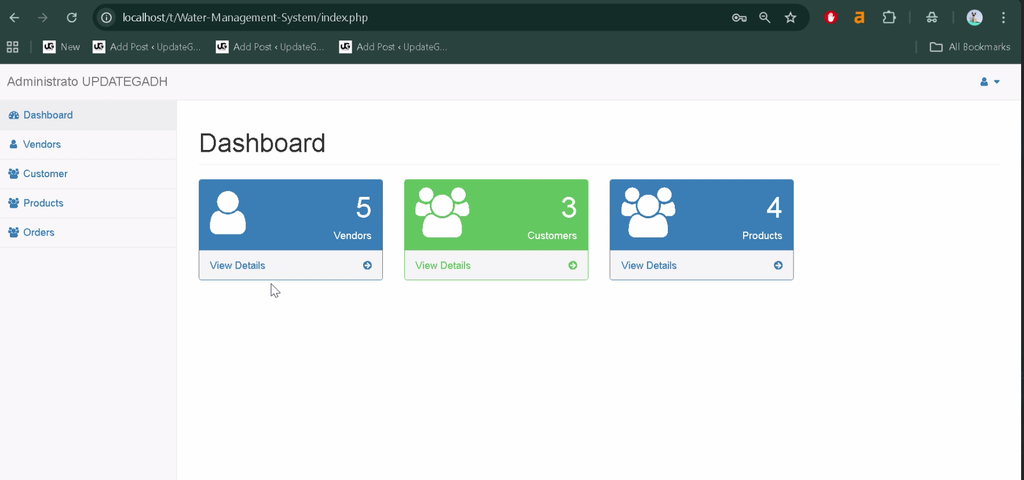This screenshot has width=1024, height=480.
Task: Click the Vendors person icon in sidebar
Action: (13, 144)
